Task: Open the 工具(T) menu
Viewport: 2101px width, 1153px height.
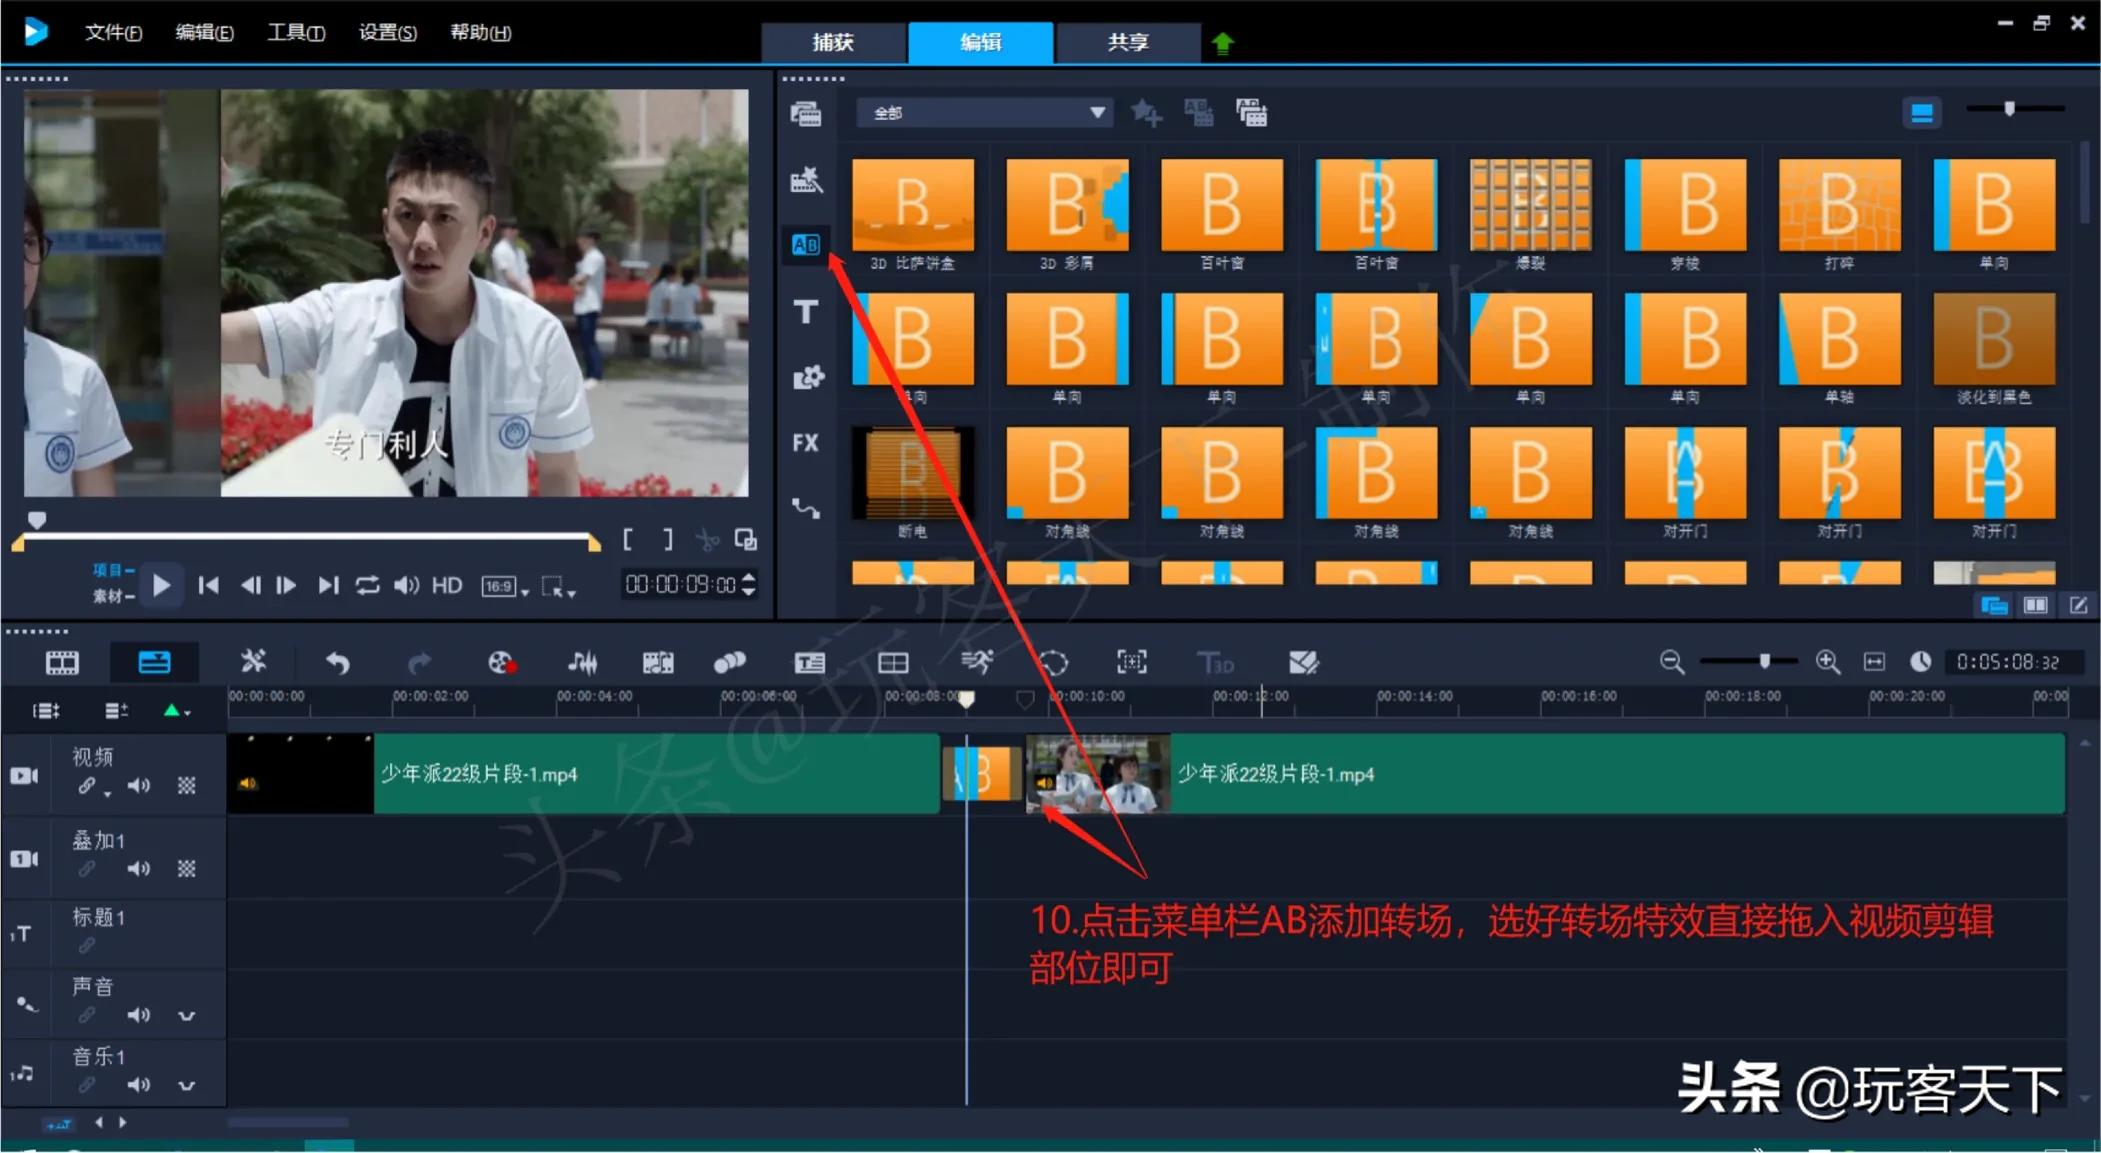Action: click(296, 31)
